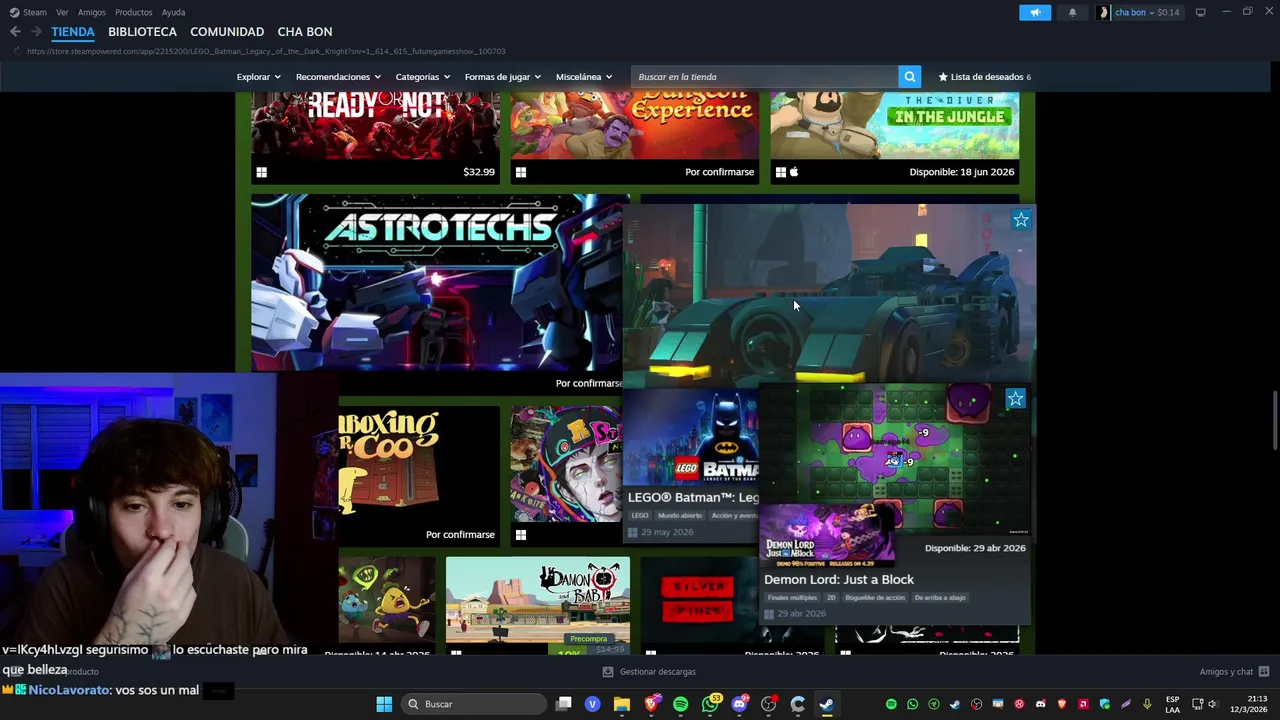Switch to the TIENDA tab
Screen dimensions: 1280x720
click(x=73, y=32)
